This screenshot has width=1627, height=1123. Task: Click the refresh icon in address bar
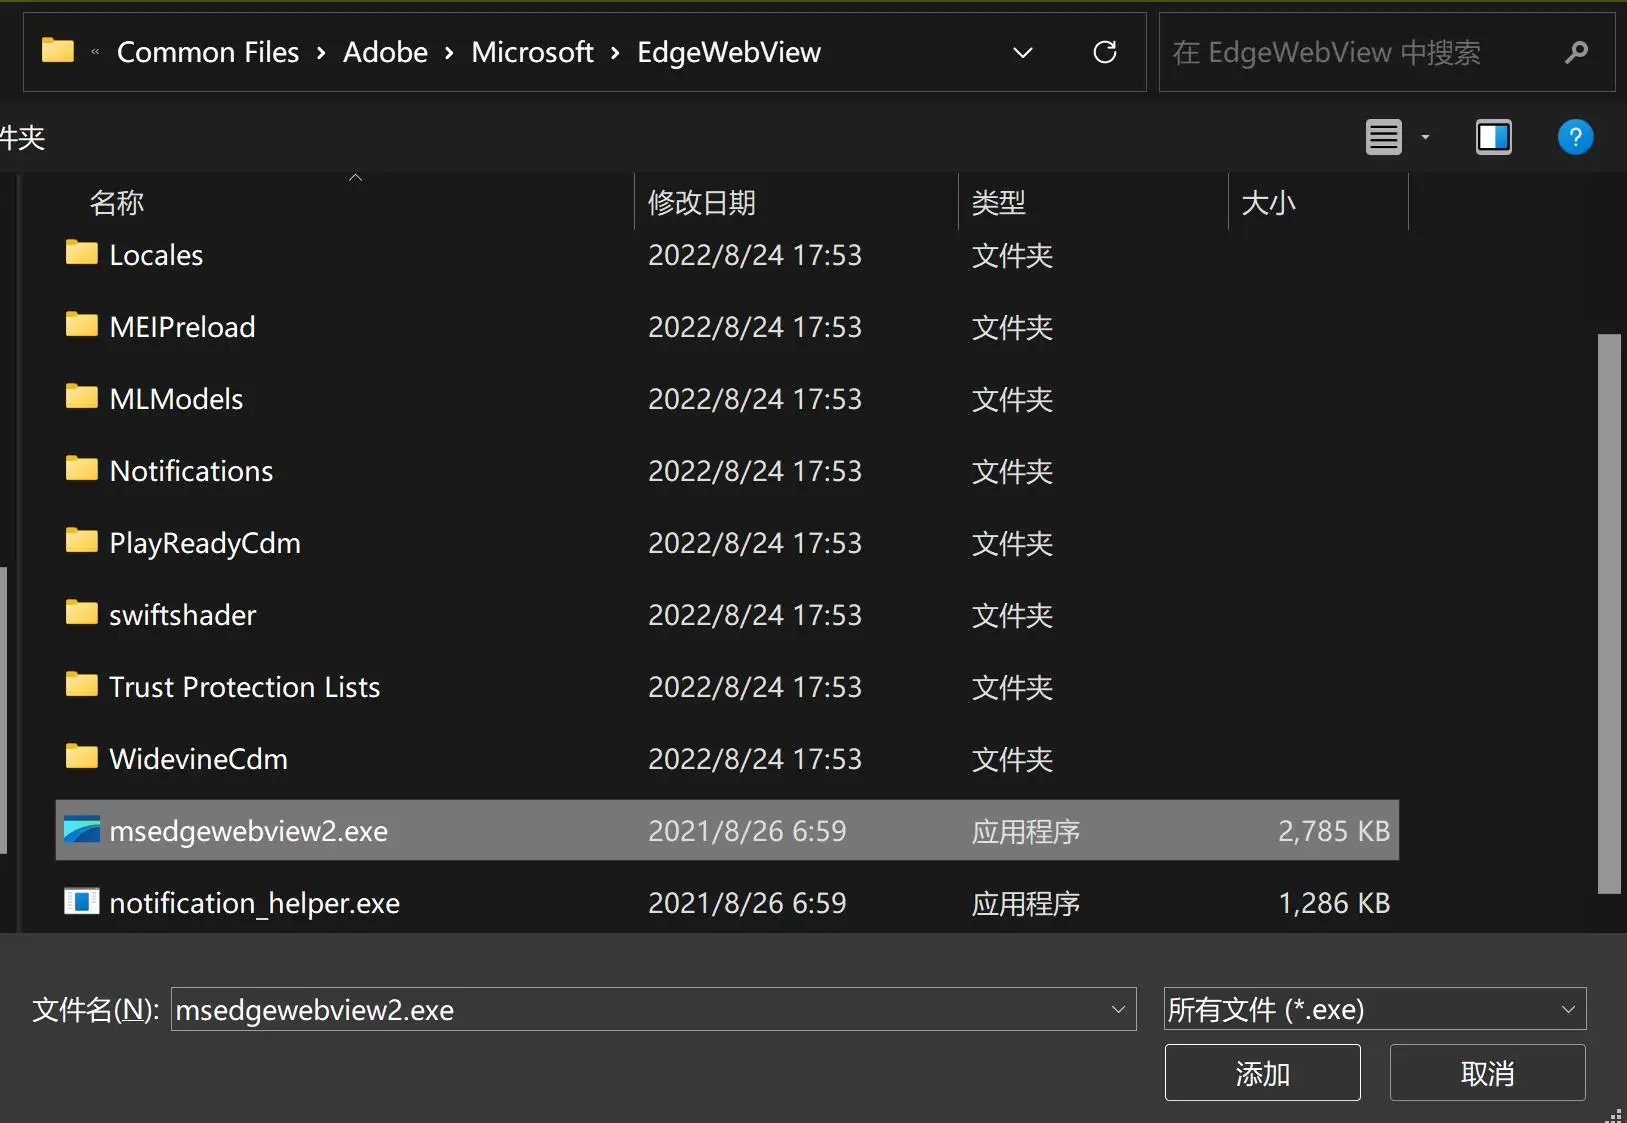1104,52
